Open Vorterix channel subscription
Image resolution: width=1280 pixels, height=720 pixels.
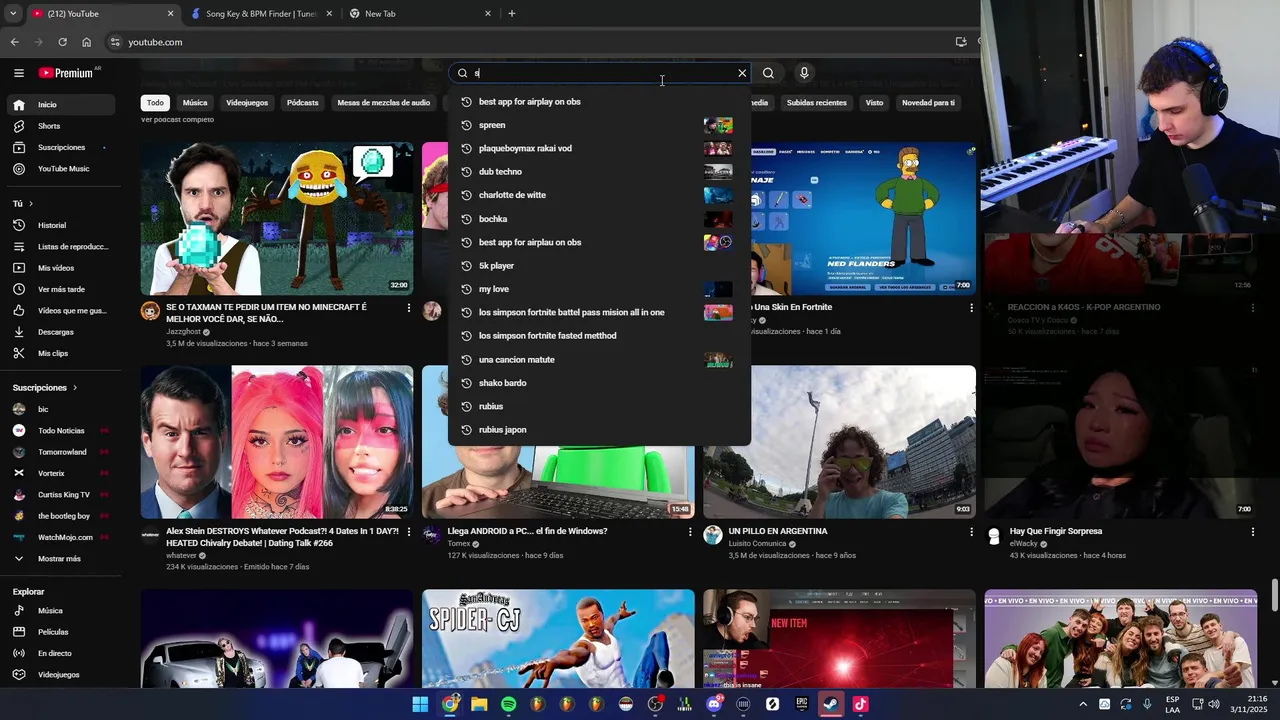point(59,473)
